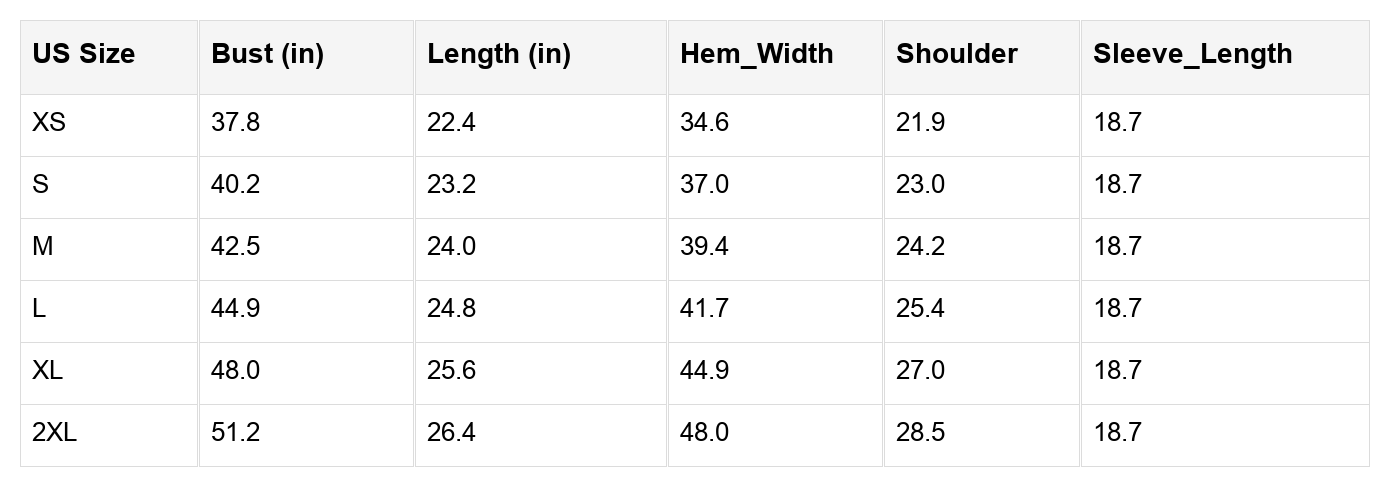Viewport: 1389px width, 486px height.
Task: Click the 2XL size row label
Action: point(54,433)
